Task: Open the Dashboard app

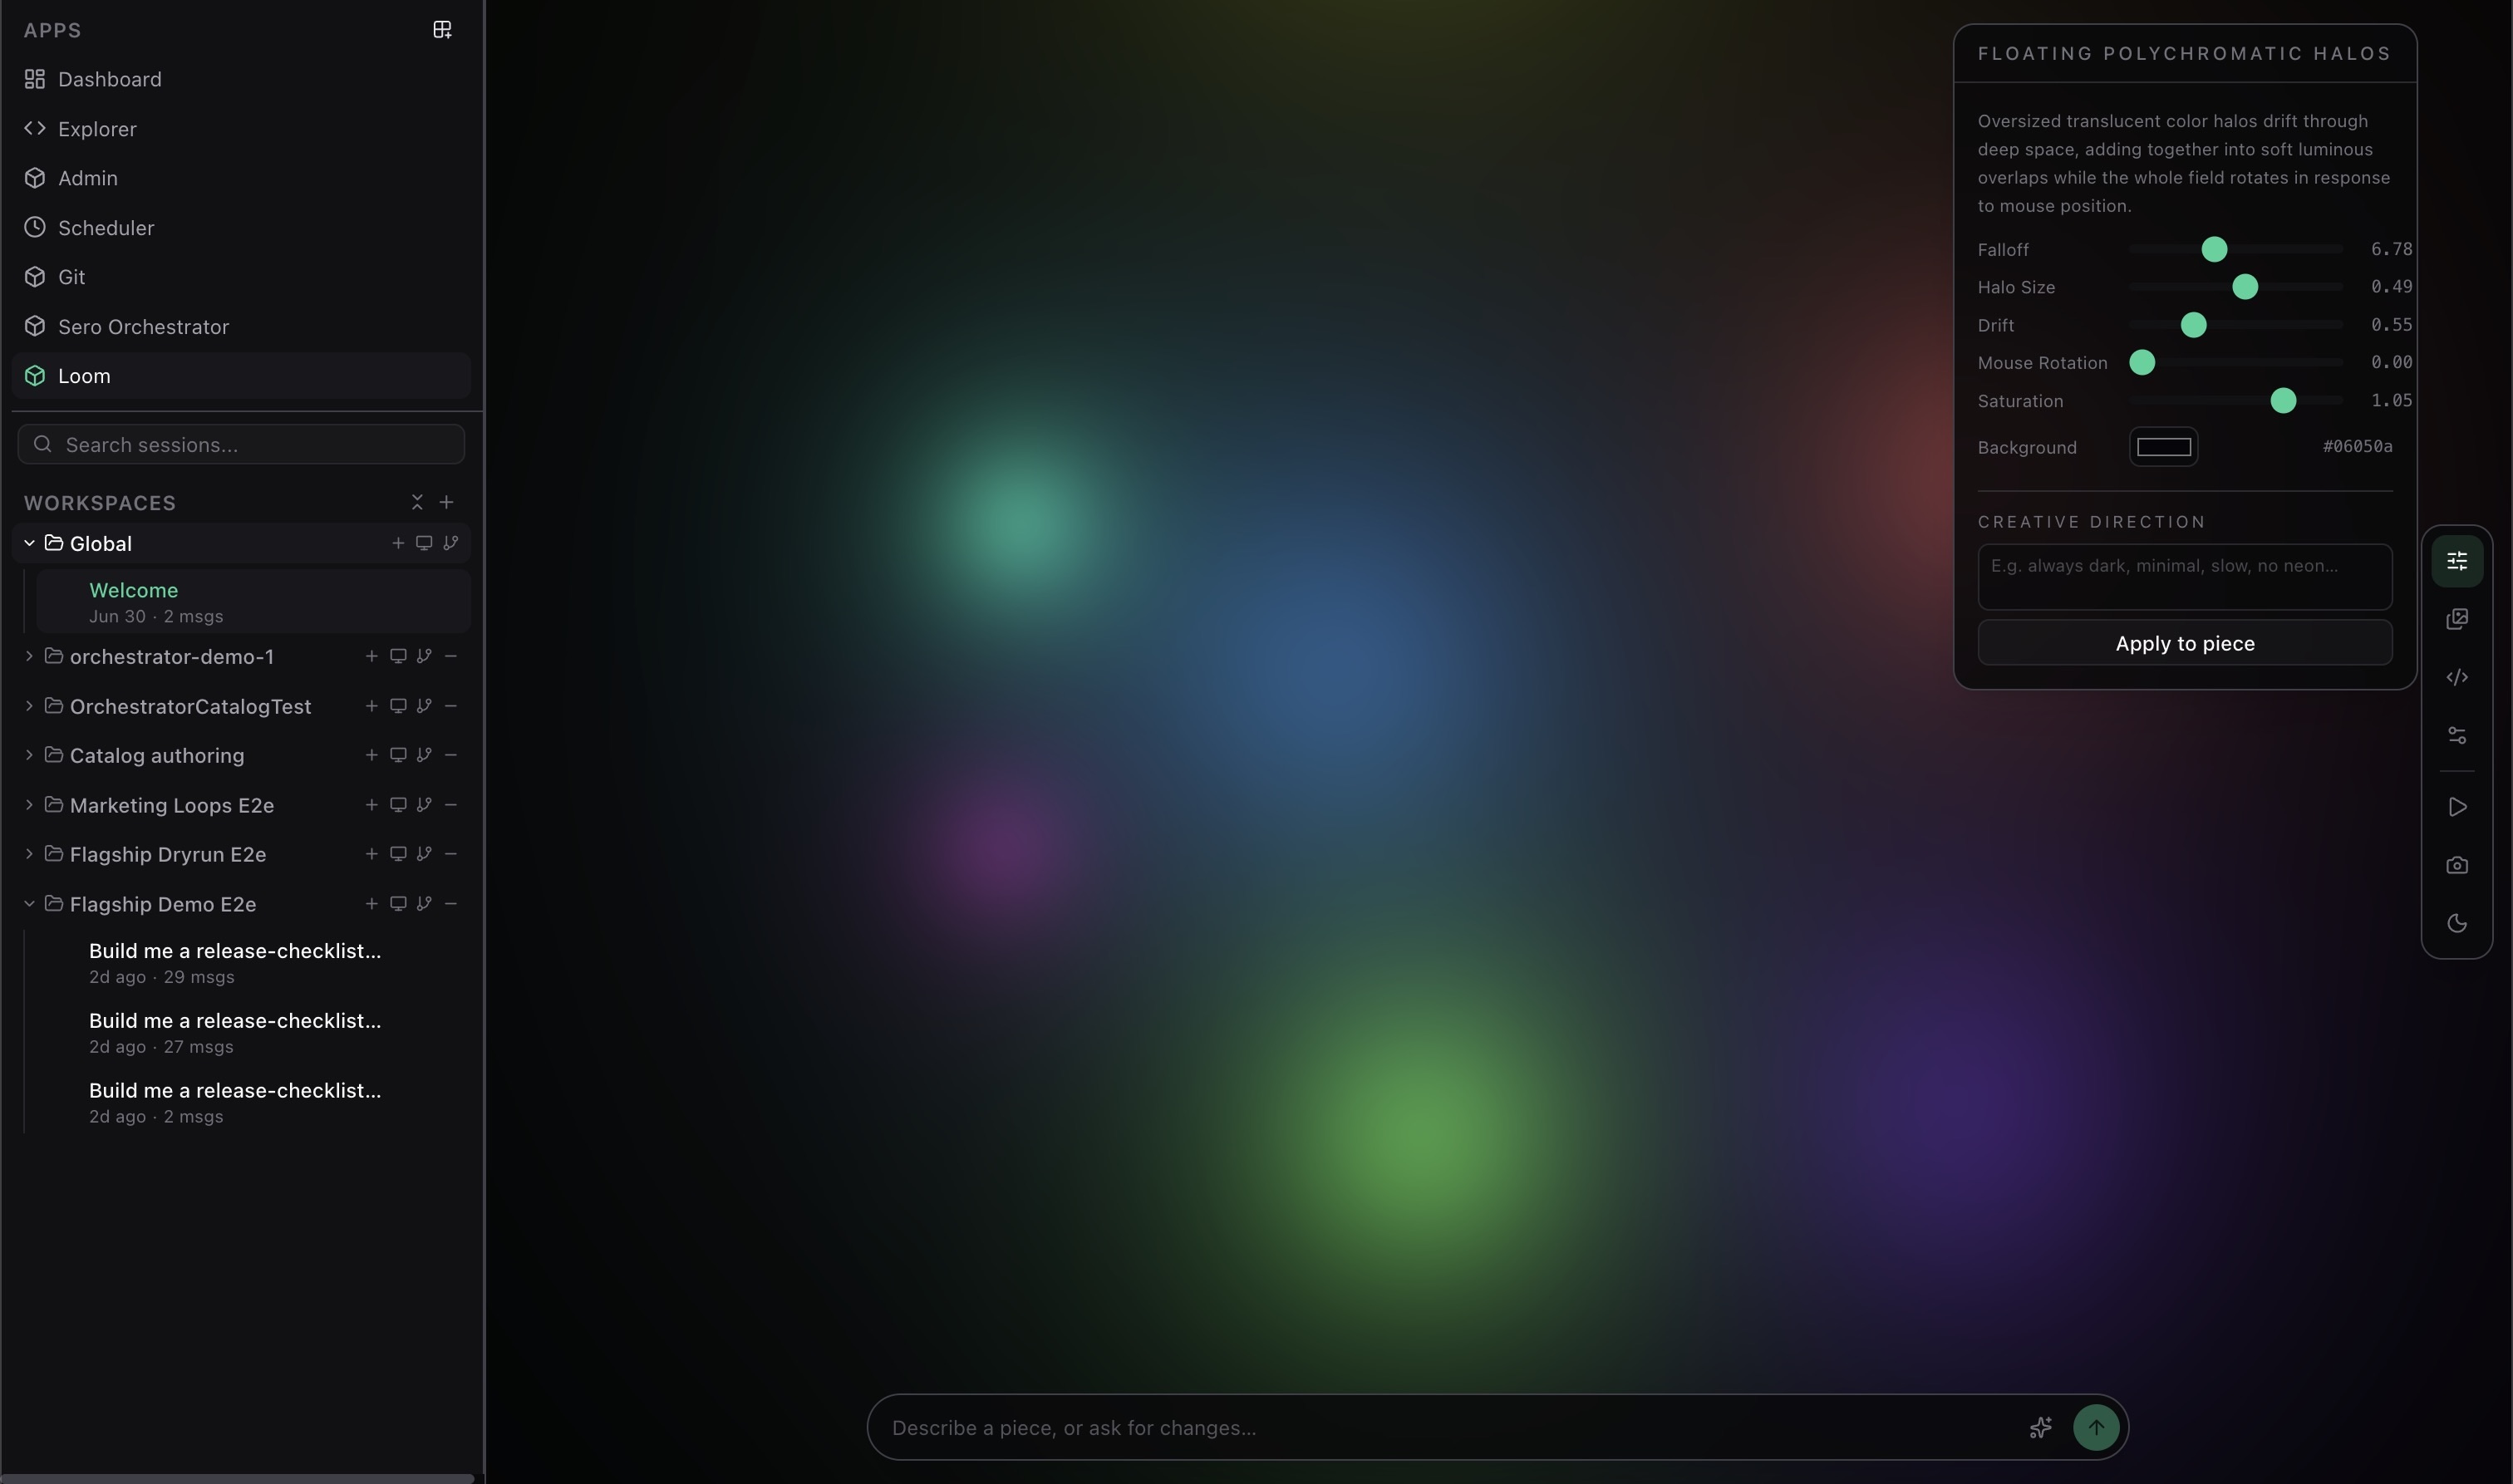Action: point(241,79)
